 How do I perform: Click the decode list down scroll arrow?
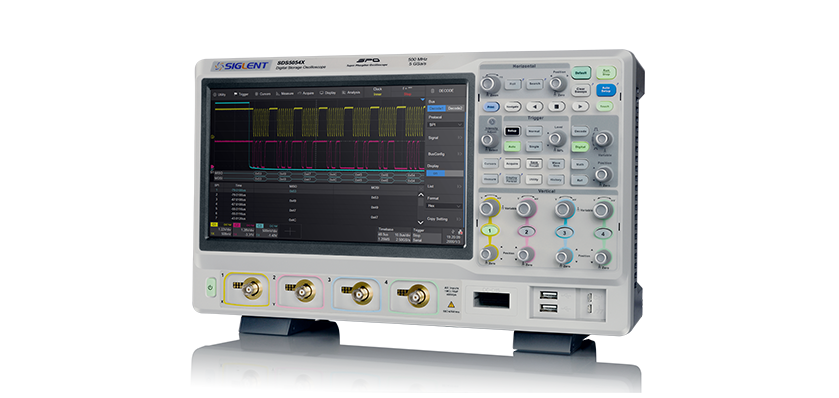click(421, 222)
